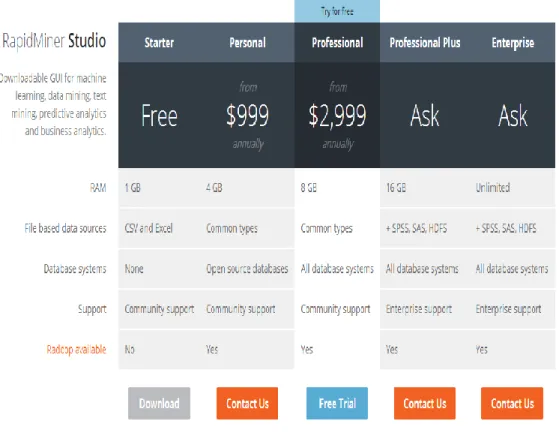Click the gray Download button

(159, 403)
